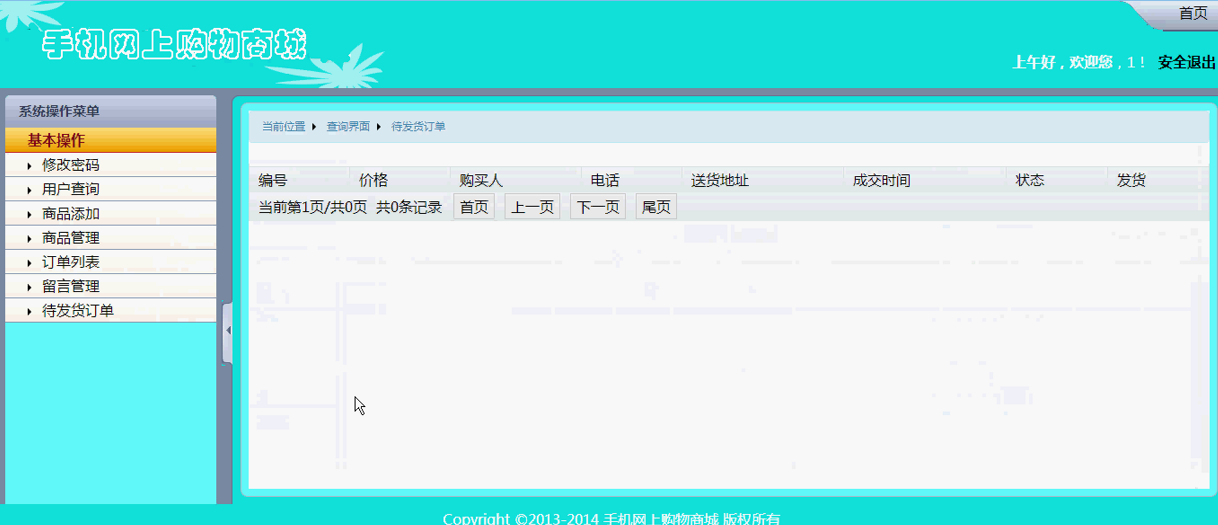Click the 下一页 pagination button
Viewport: 1218px width, 525px height.
[x=598, y=207]
